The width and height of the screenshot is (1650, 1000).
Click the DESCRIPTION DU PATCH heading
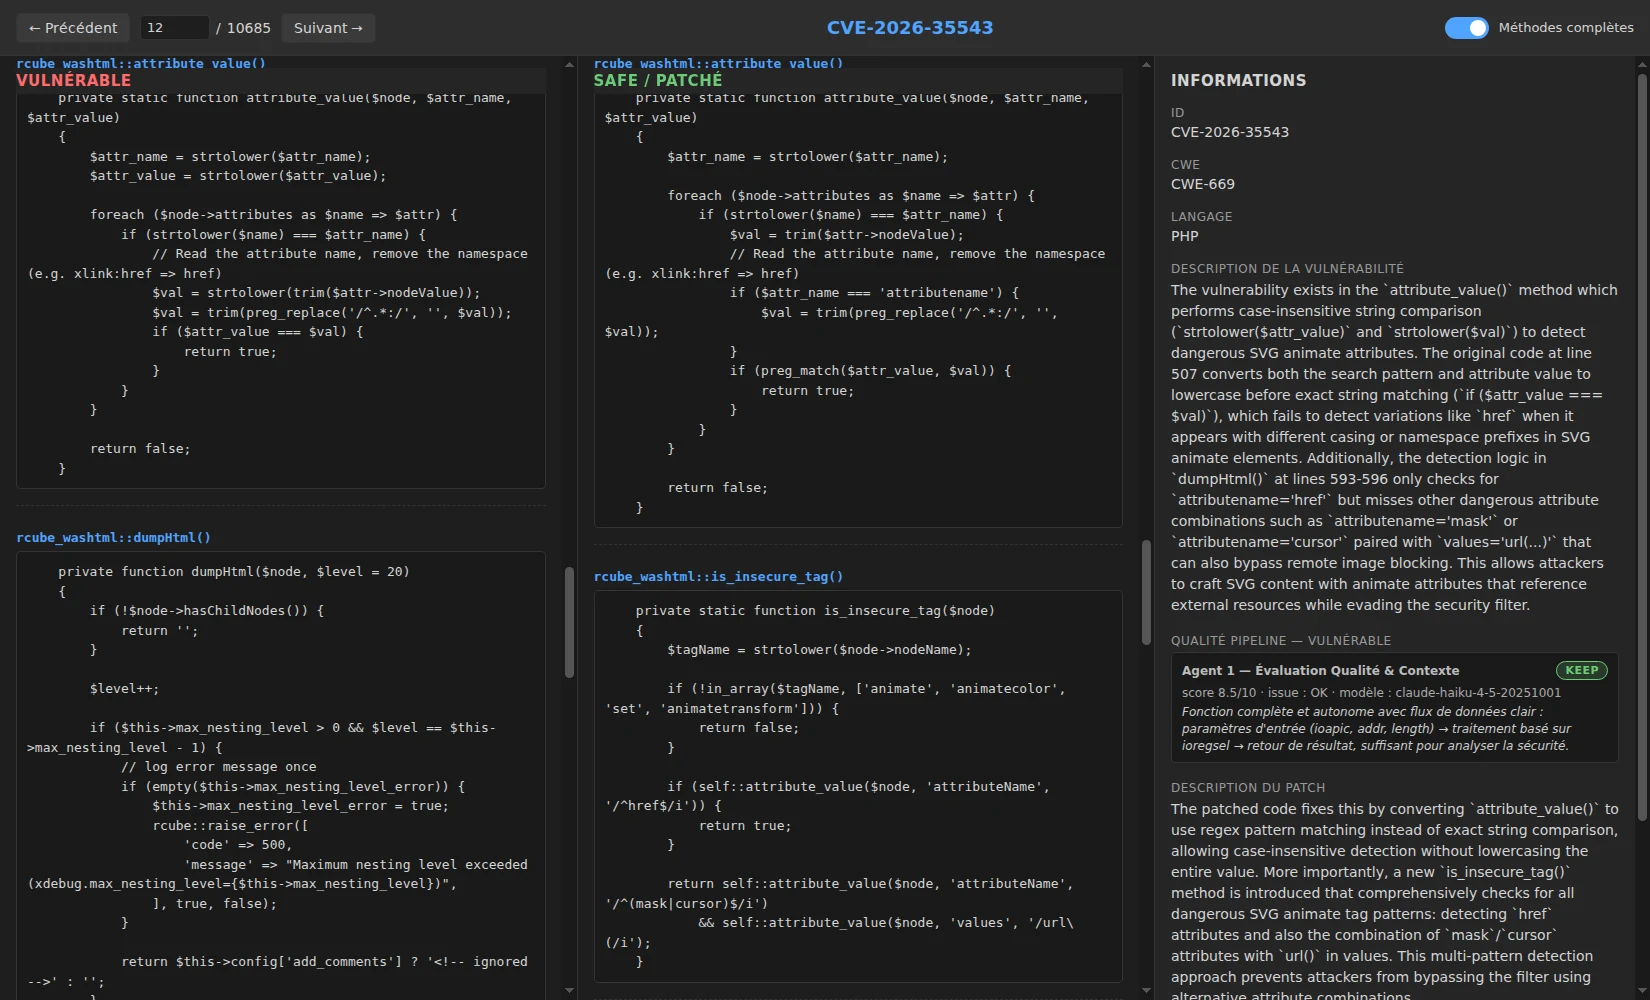pos(1248,787)
